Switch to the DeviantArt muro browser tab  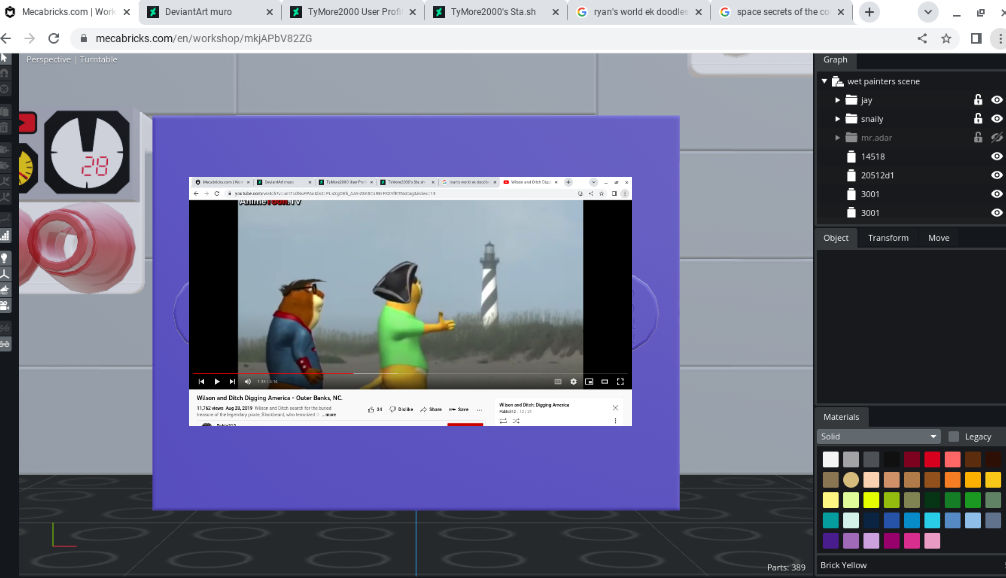point(210,12)
